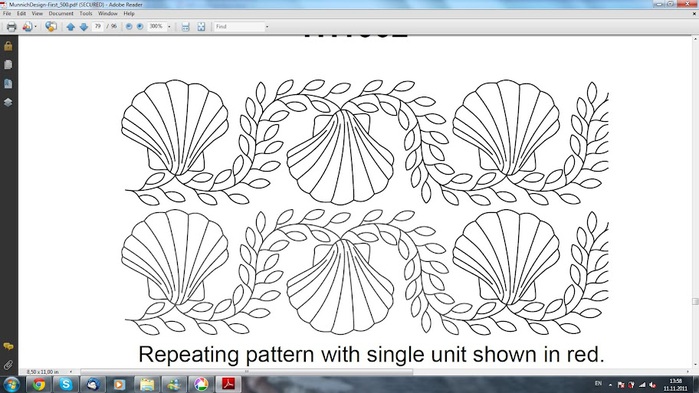Open the Bookmarks panel icon
This screenshot has width=699, height=393.
[8, 83]
